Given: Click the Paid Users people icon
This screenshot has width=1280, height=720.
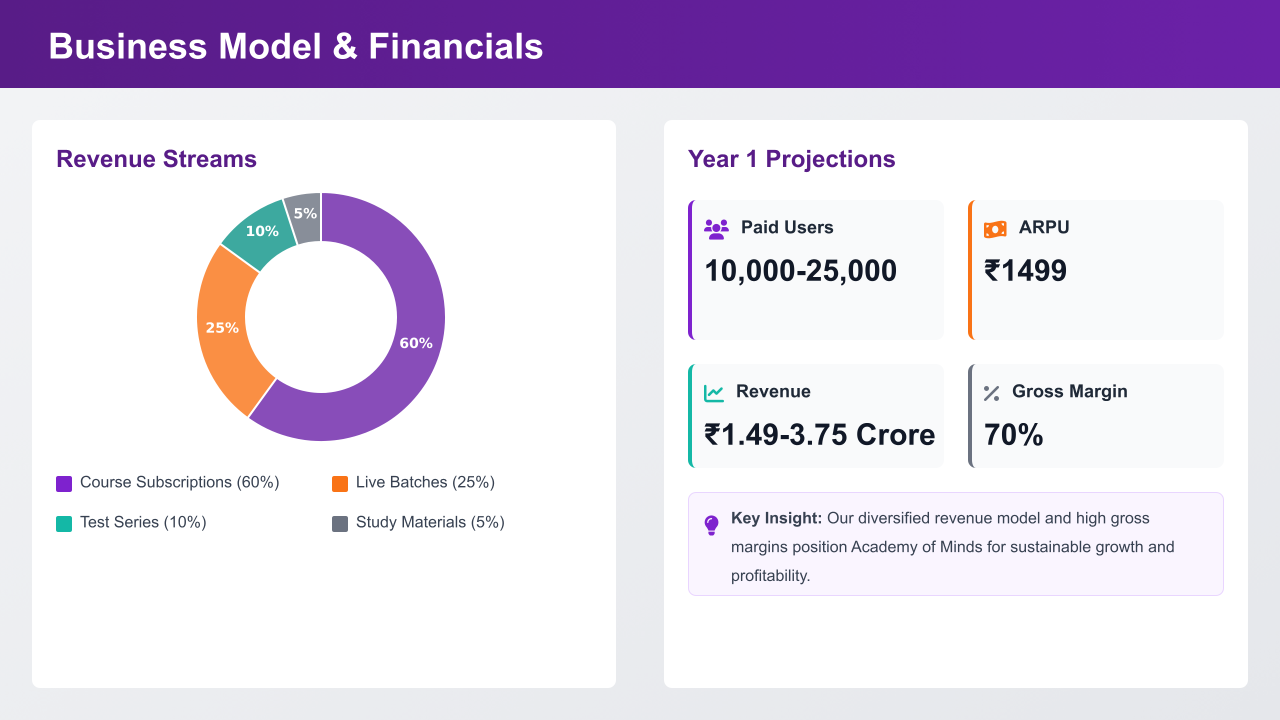Looking at the screenshot, I should coord(716,229).
